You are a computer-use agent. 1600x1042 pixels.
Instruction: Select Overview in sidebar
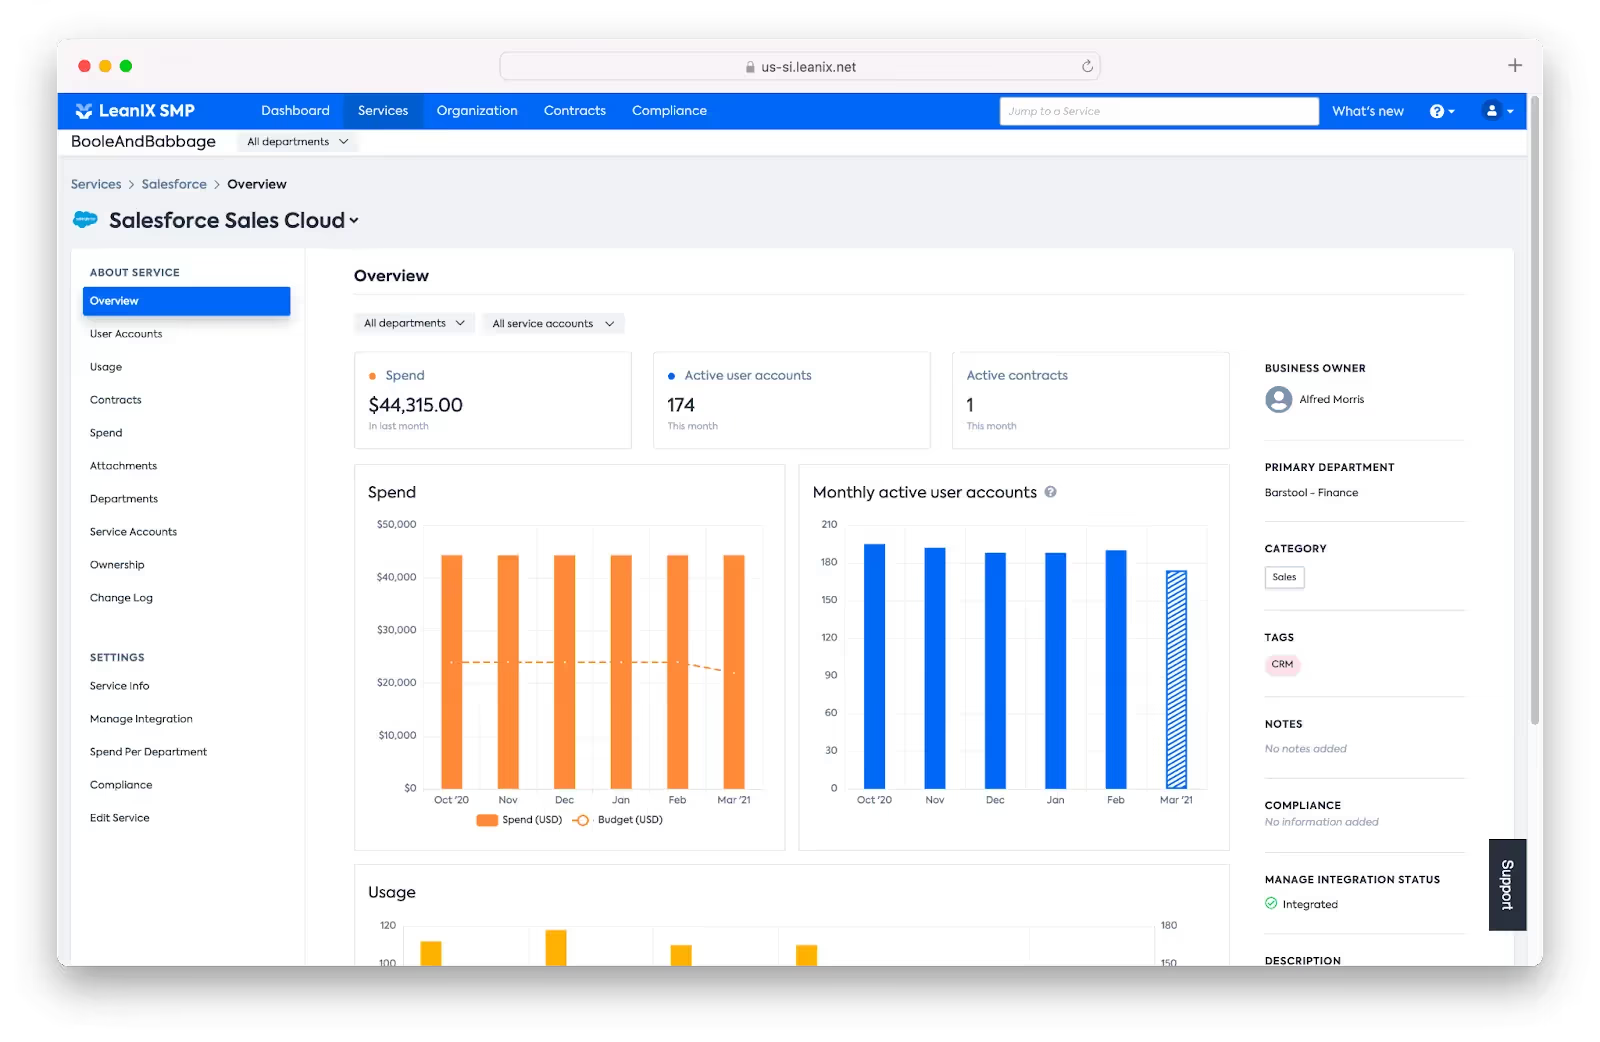pos(186,301)
